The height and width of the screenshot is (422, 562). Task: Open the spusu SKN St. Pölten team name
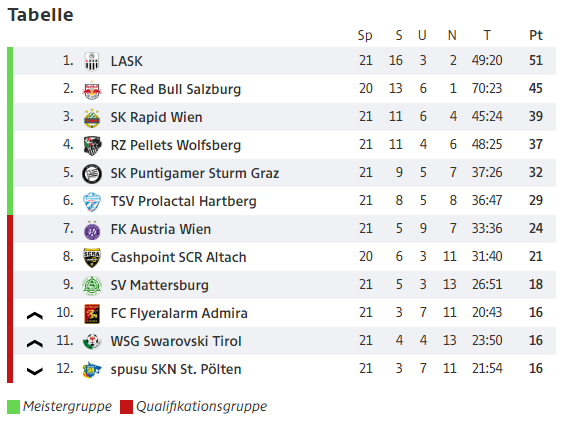(176, 369)
